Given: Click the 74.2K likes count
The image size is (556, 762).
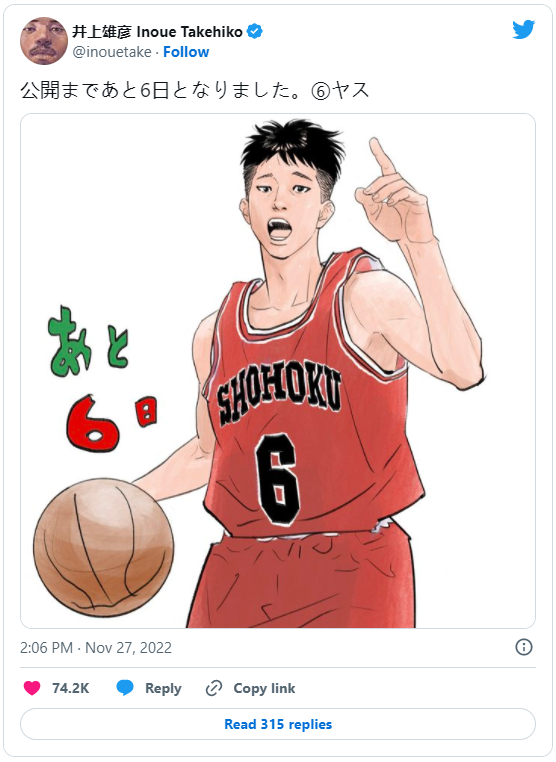Looking at the screenshot, I should (70, 688).
